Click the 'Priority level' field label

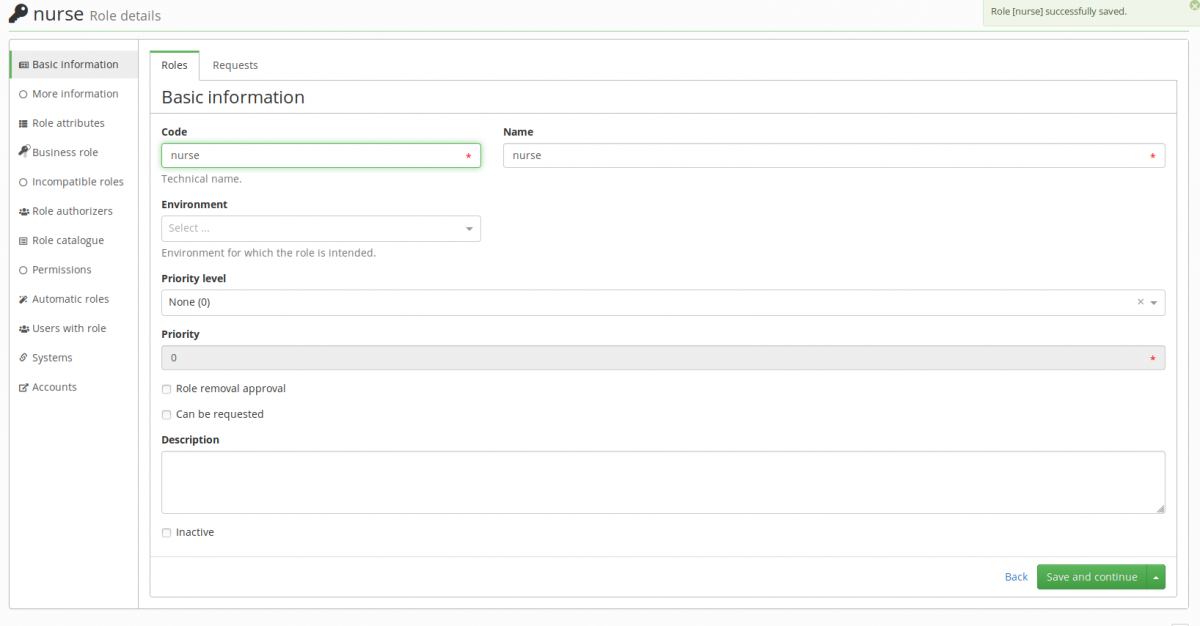[193, 279]
